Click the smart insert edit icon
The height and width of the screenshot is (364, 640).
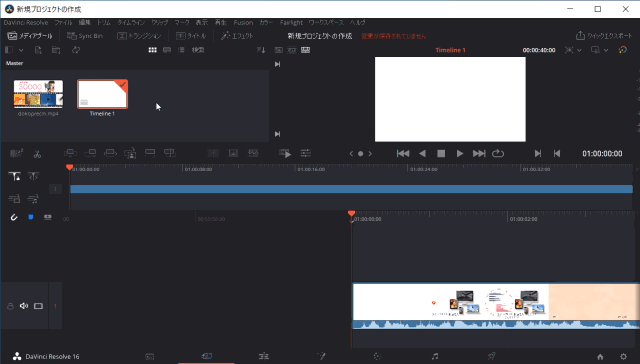point(70,153)
